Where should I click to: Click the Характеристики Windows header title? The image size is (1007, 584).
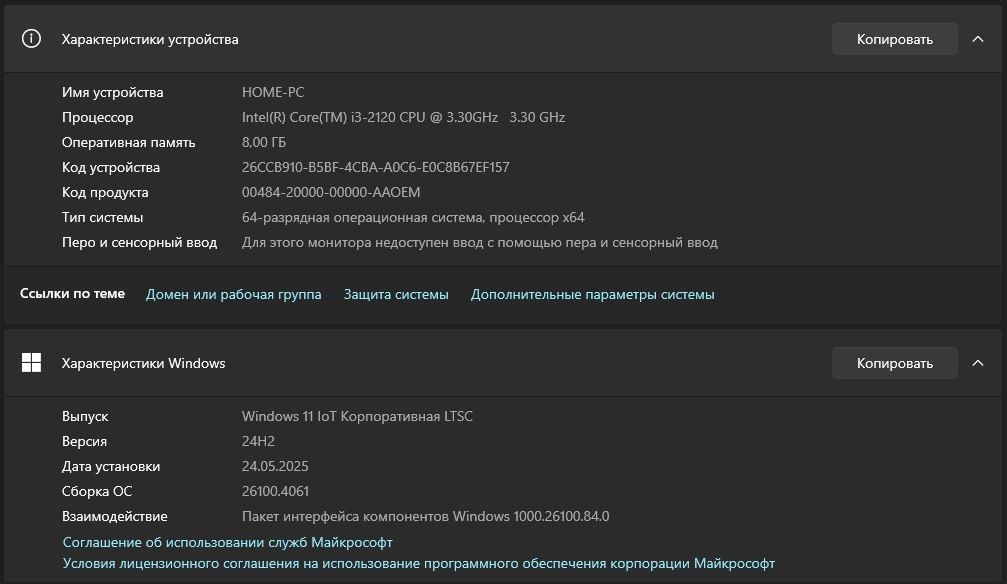click(143, 363)
